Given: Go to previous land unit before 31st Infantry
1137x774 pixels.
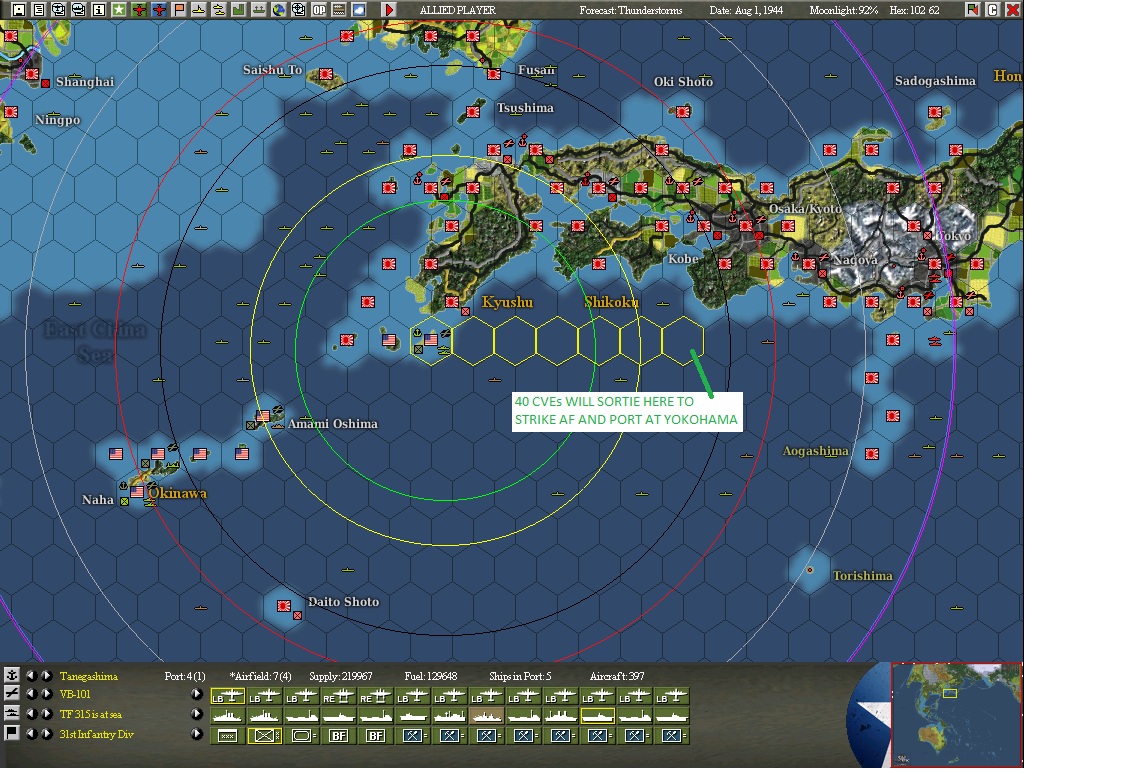Looking at the screenshot, I should click(x=31, y=733).
